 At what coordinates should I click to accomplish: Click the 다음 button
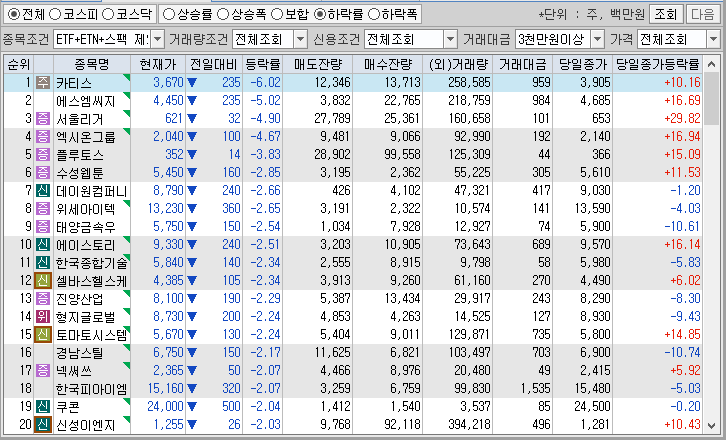click(x=702, y=14)
